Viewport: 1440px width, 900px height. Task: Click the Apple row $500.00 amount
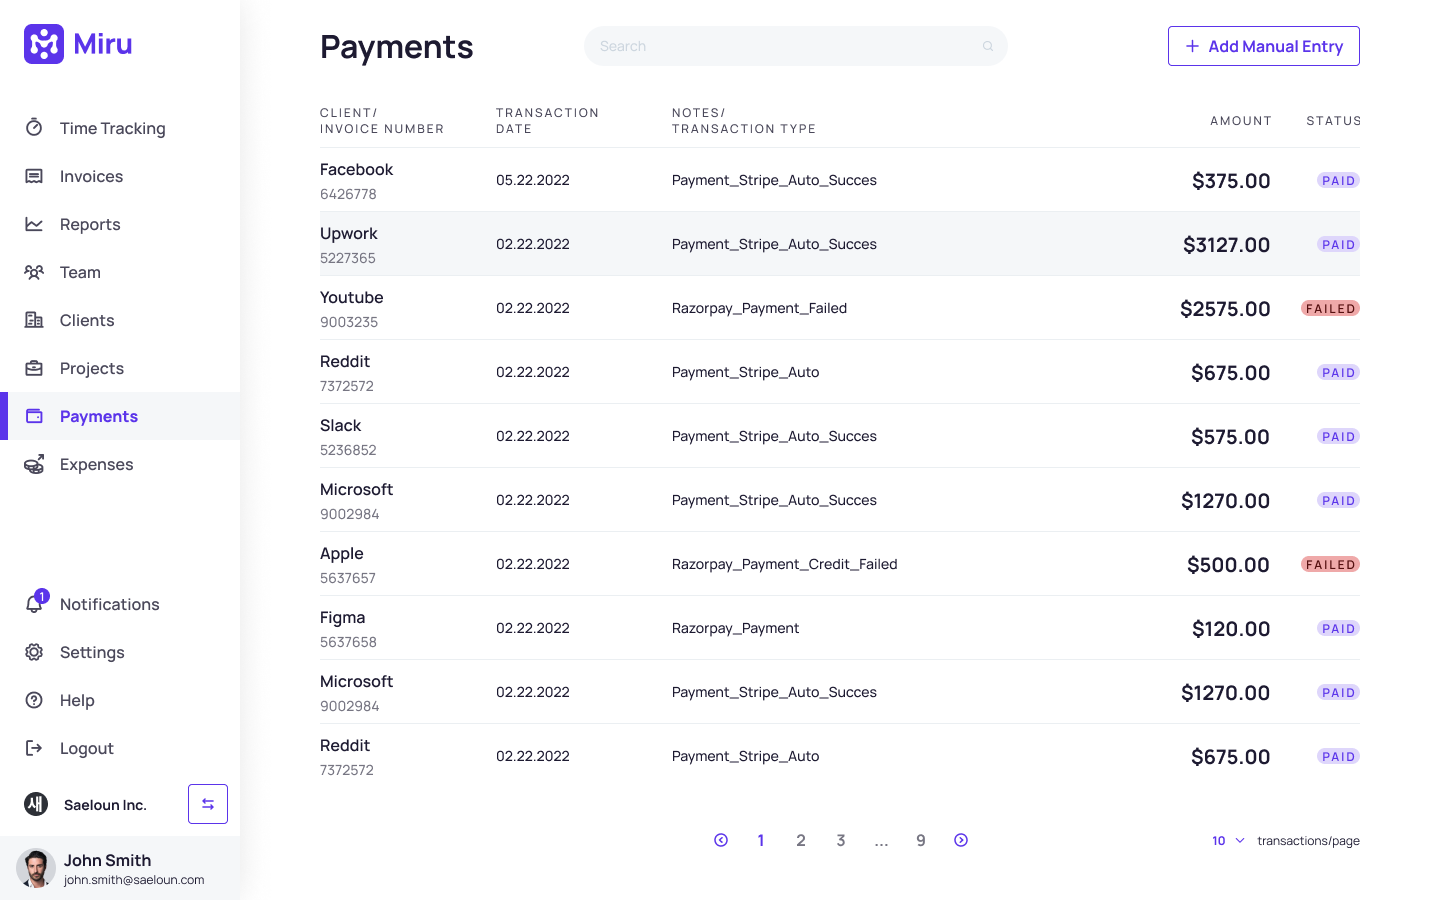click(1228, 565)
